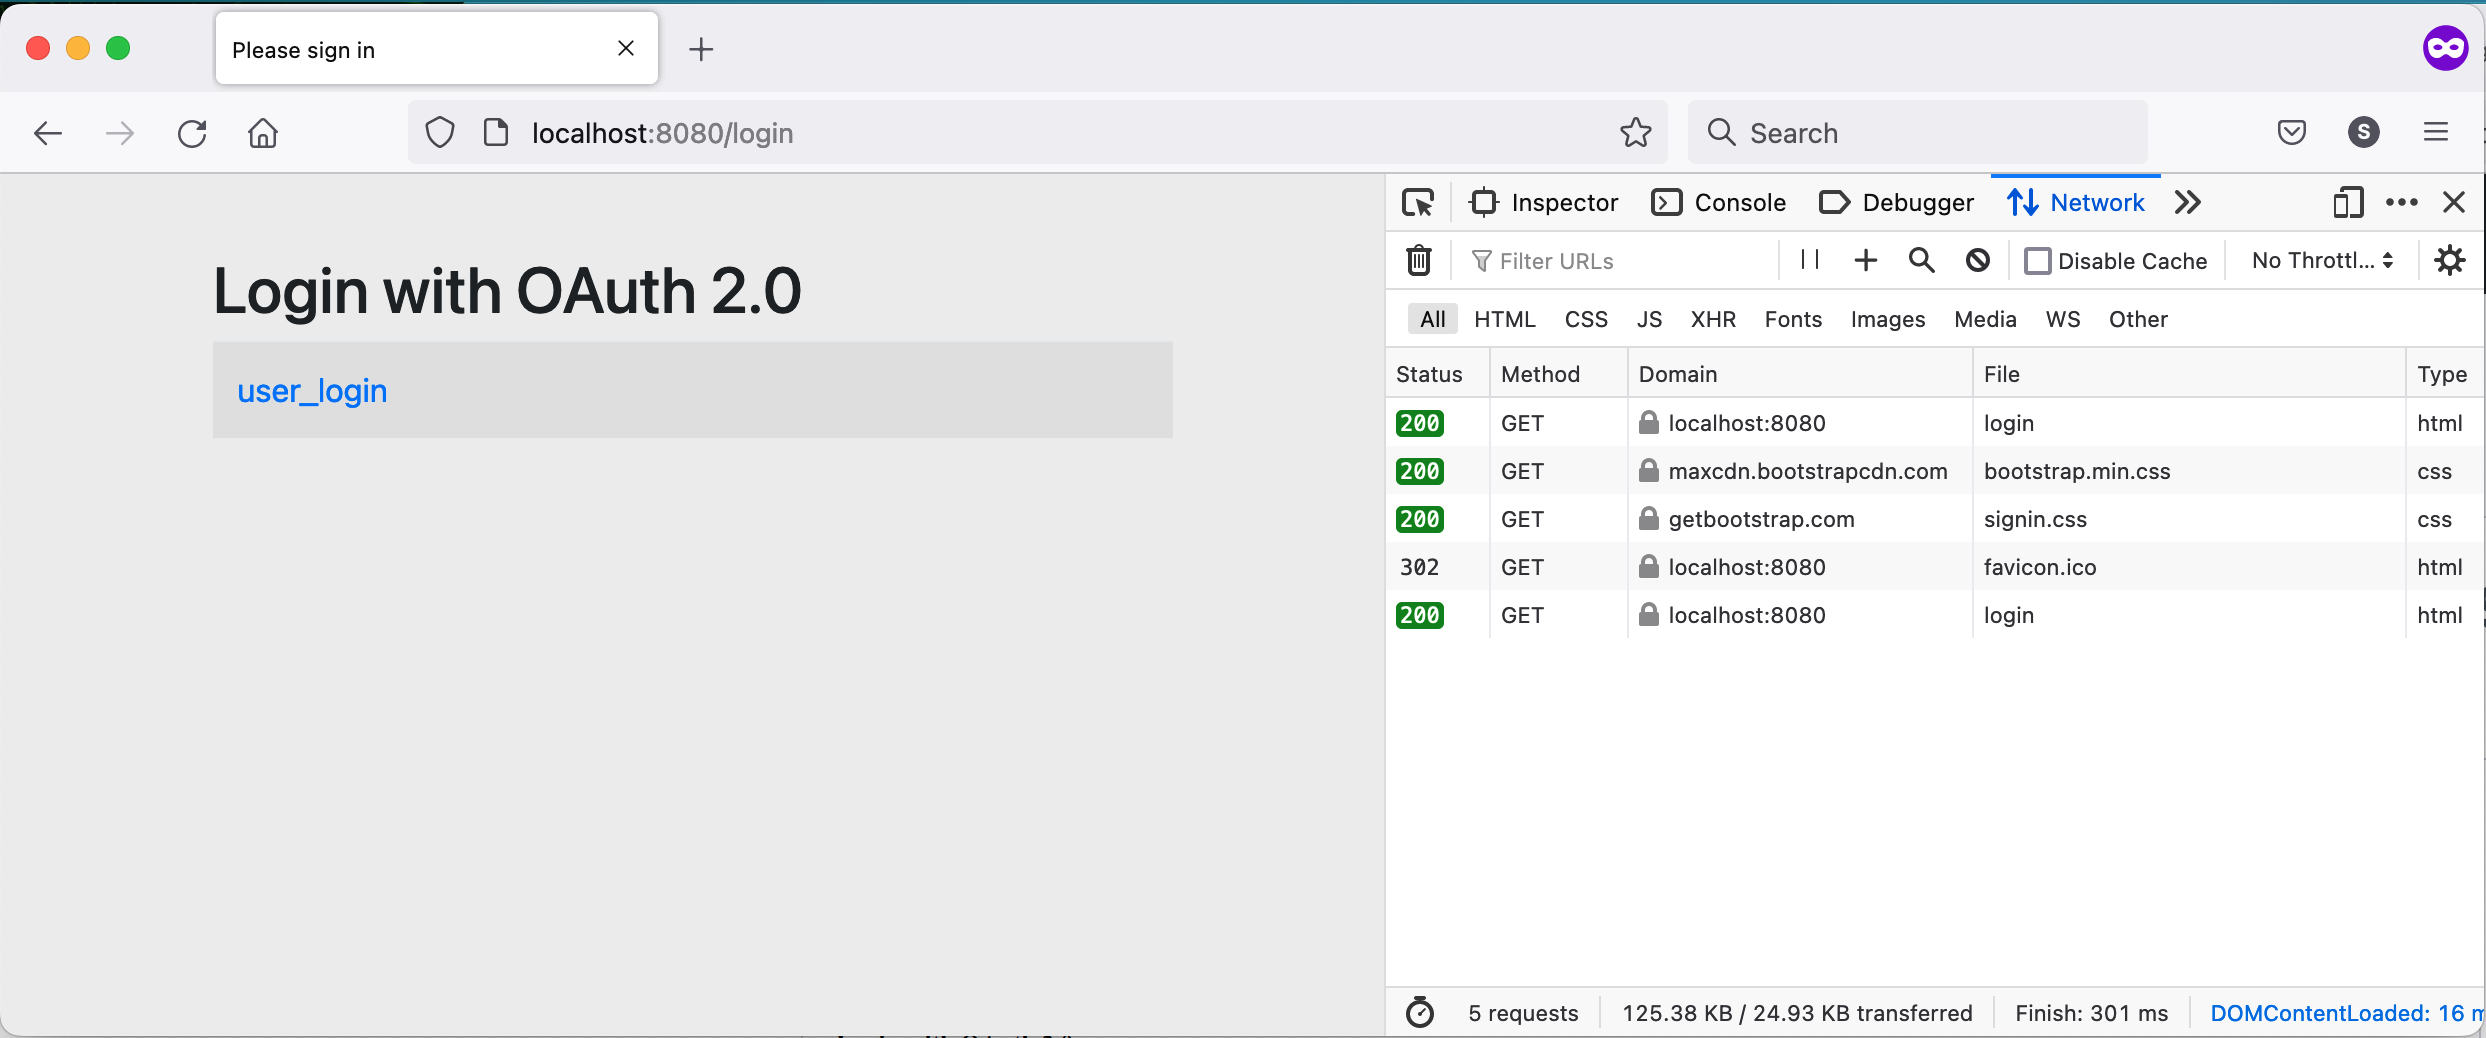Open network request search with the magnifier icon
This screenshot has height=1038, width=2486.
[x=1921, y=260]
